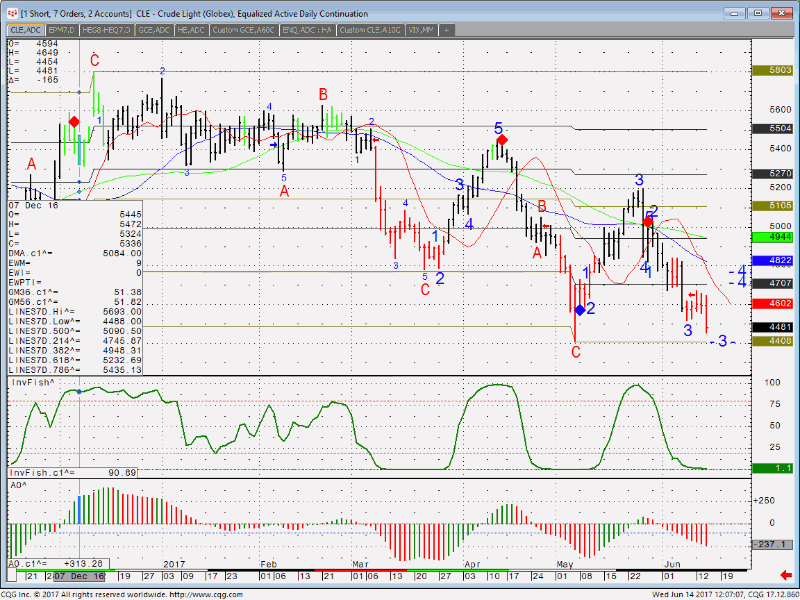Click the blue 4822 moving average value

[773, 261]
